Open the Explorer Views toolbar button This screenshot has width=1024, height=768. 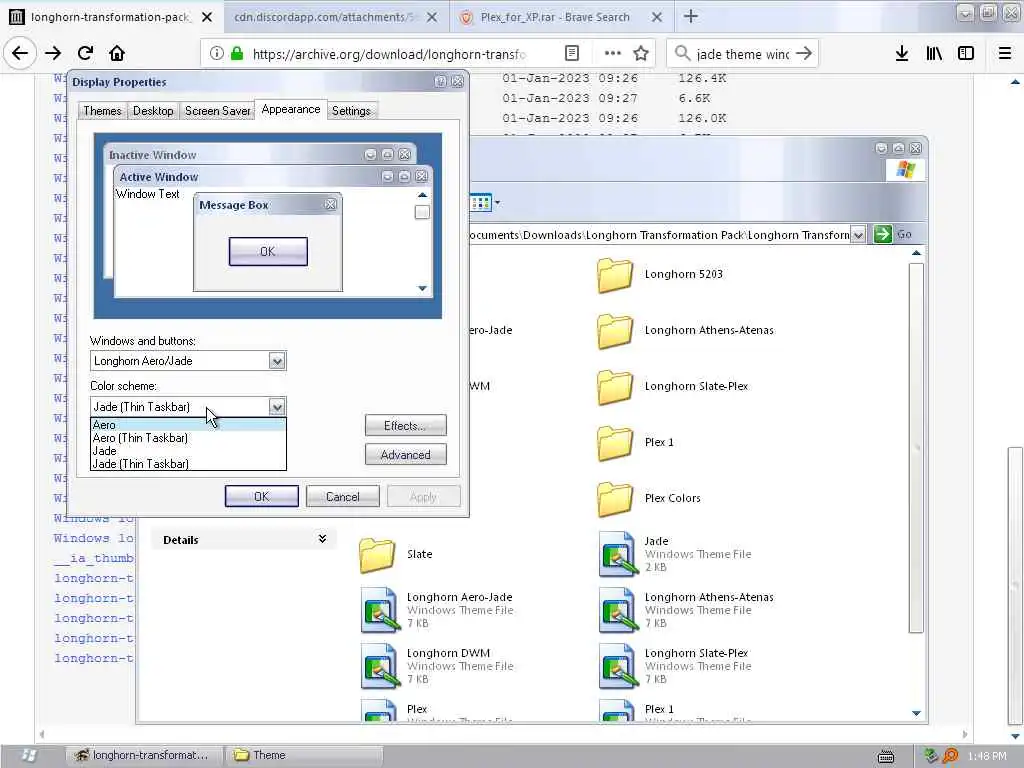pos(484,203)
